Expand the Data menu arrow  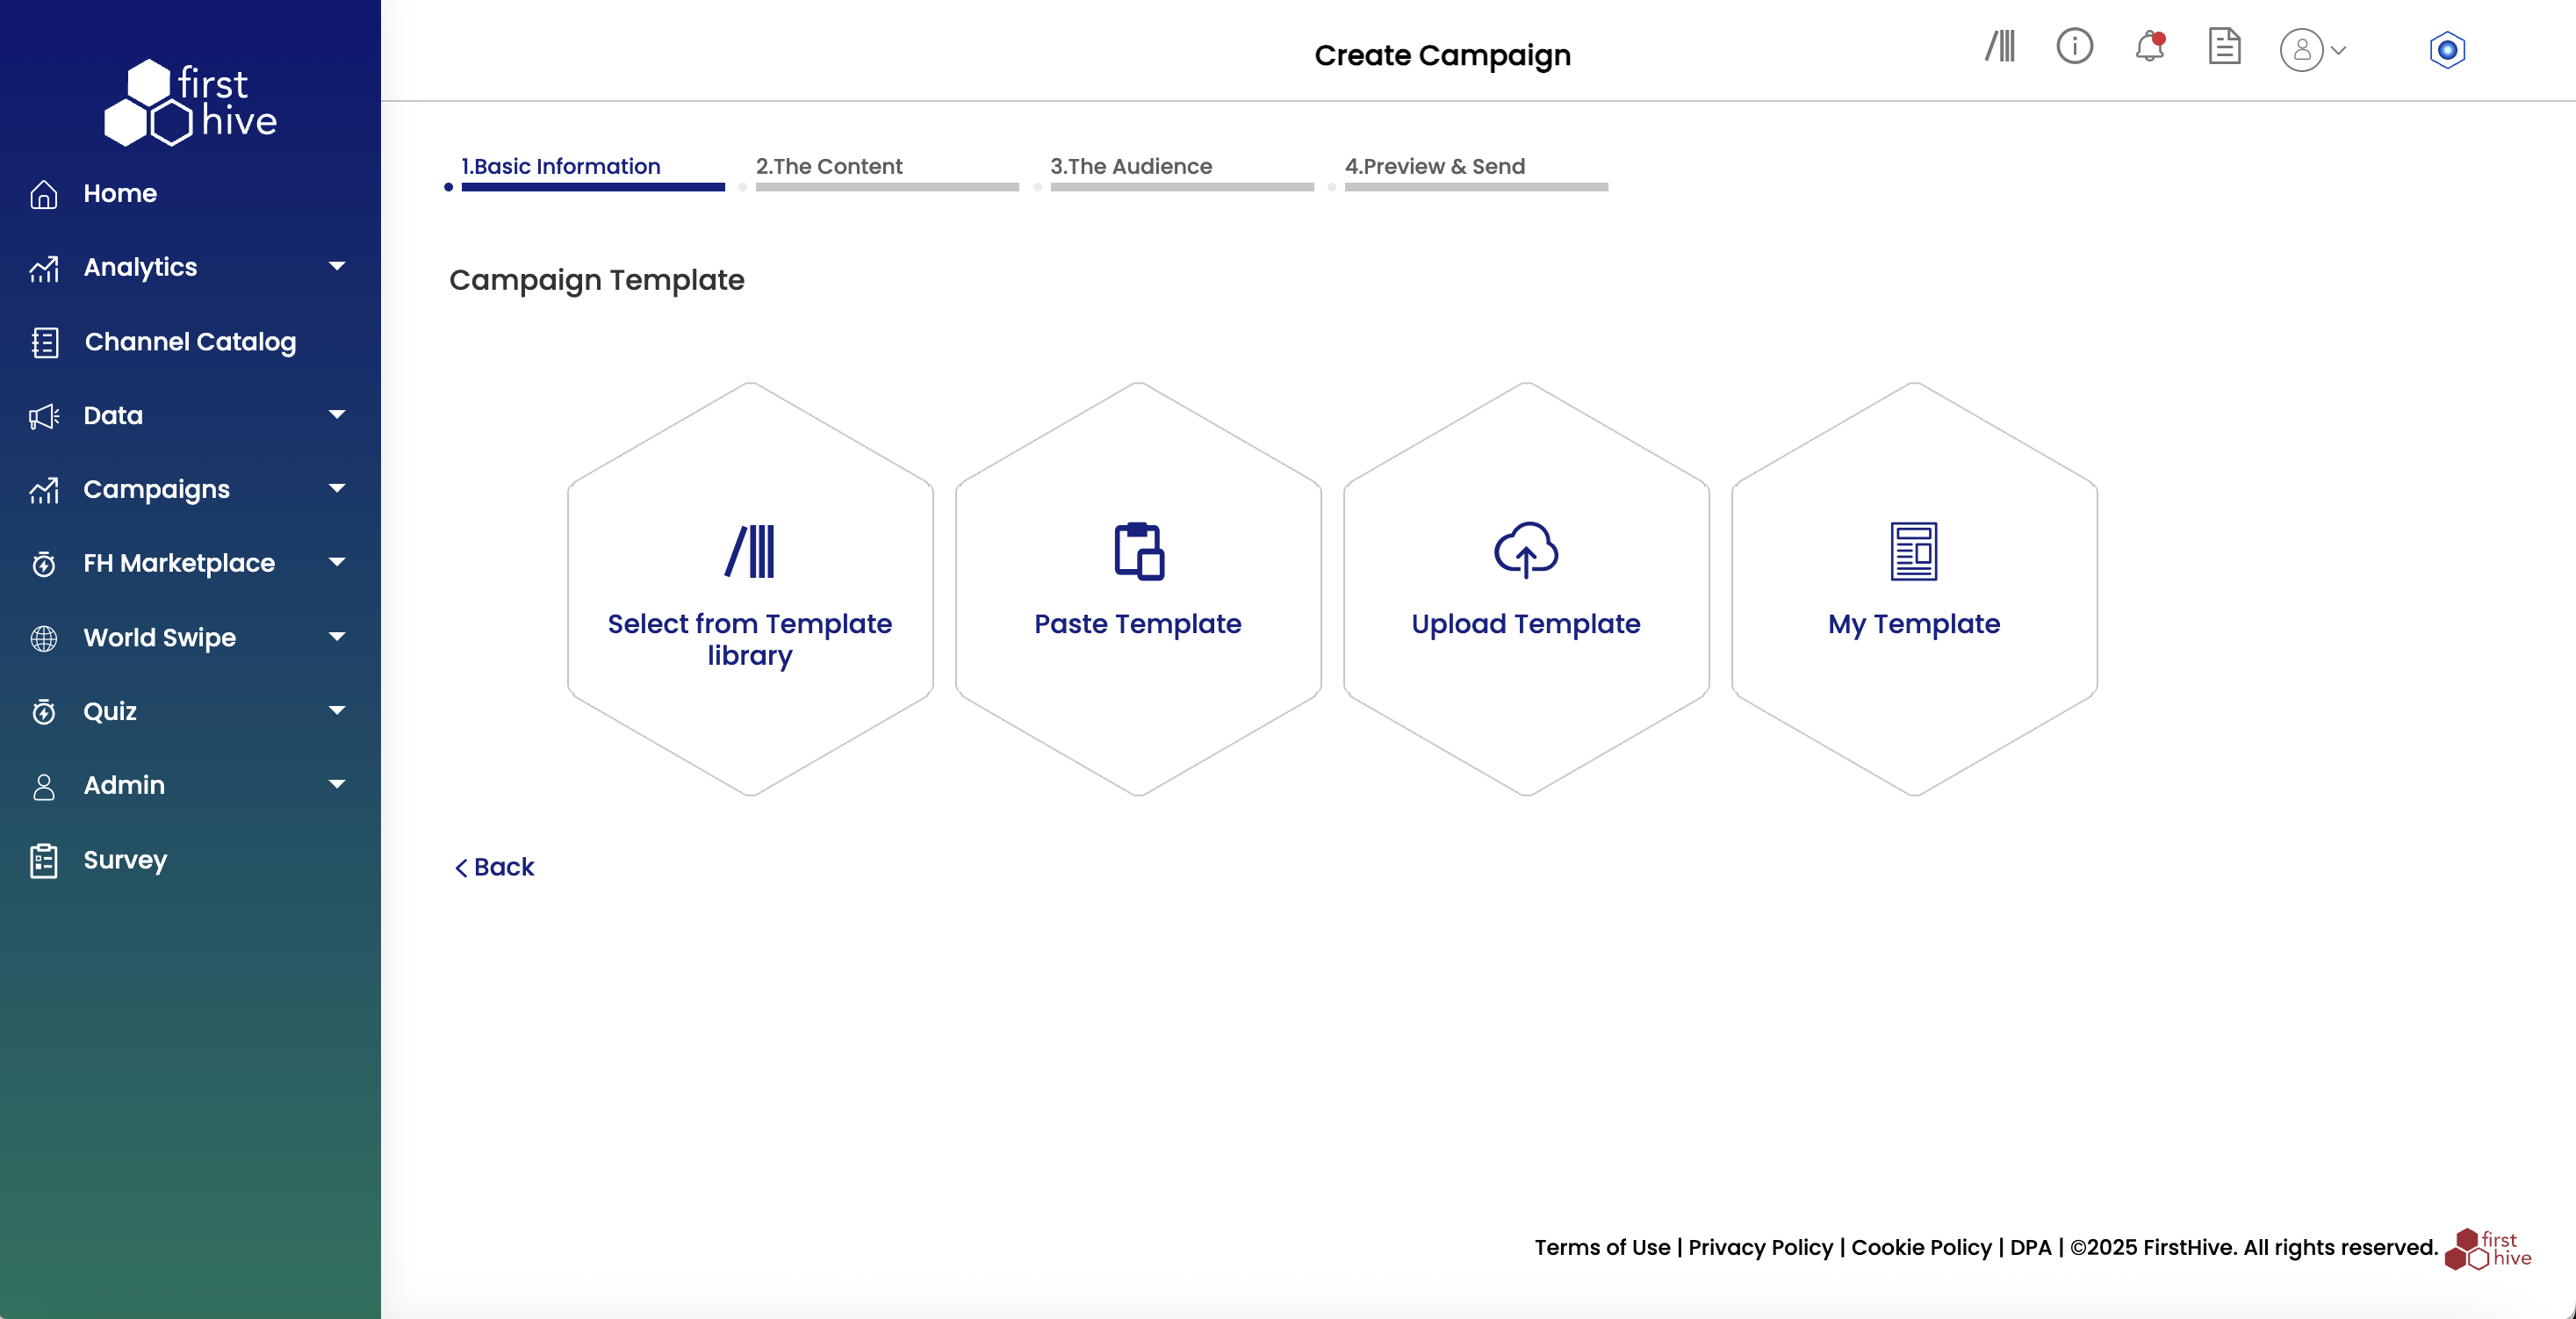click(x=337, y=414)
